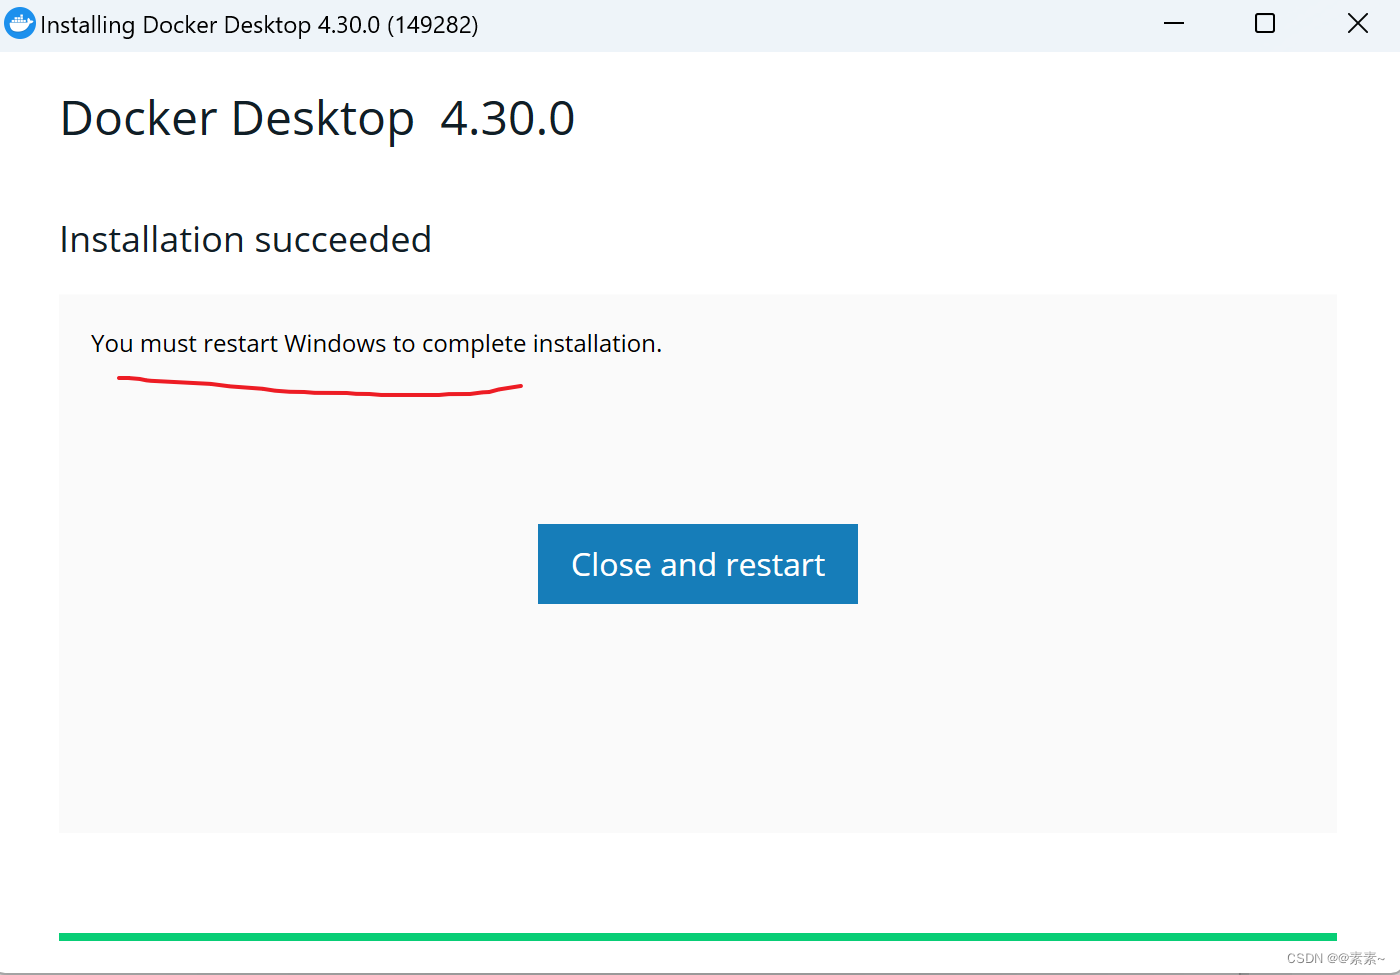Minimize the Docker Desktop installer window
The width and height of the screenshot is (1400, 975).
click(x=1174, y=23)
